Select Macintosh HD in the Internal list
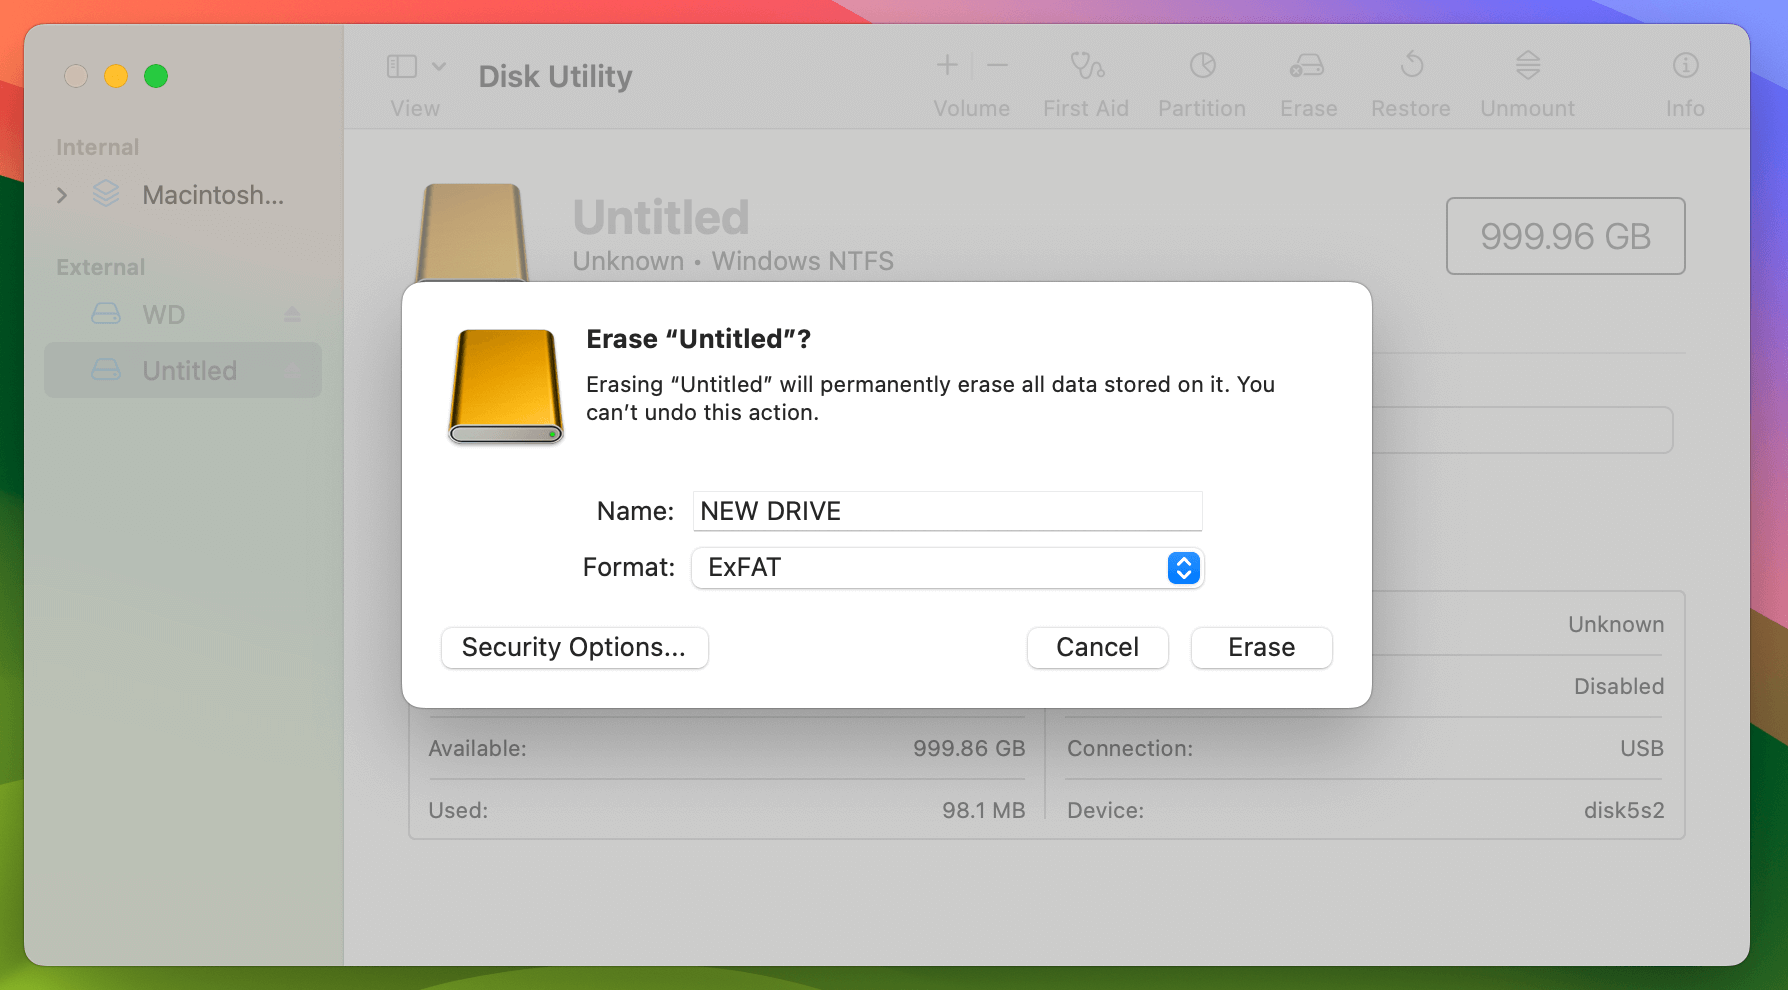Screen dimensions: 1788x990 click(212, 195)
